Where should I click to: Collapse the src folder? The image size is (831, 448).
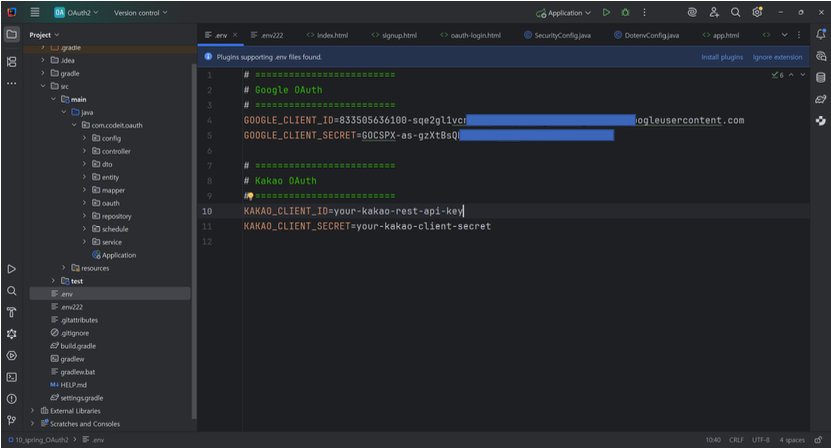[x=43, y=86]
